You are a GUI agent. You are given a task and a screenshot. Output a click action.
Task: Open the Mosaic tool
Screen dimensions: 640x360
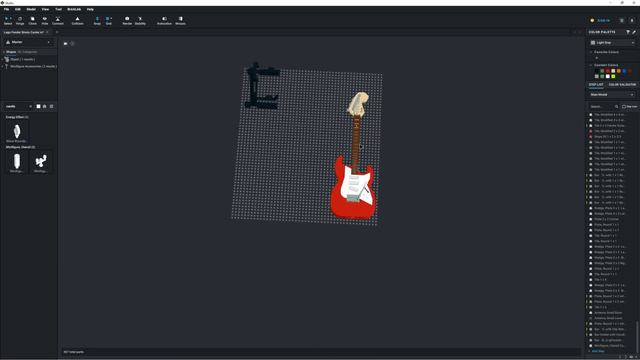point(180,21)
